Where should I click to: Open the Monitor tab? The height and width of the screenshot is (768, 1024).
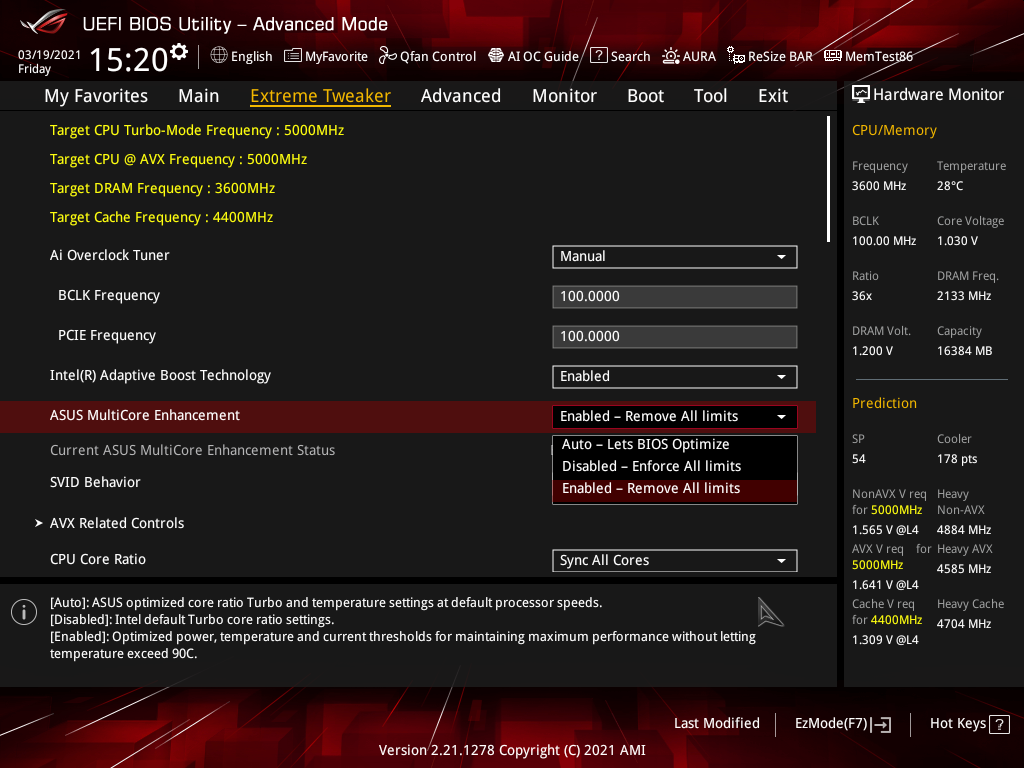pos(564,96)
